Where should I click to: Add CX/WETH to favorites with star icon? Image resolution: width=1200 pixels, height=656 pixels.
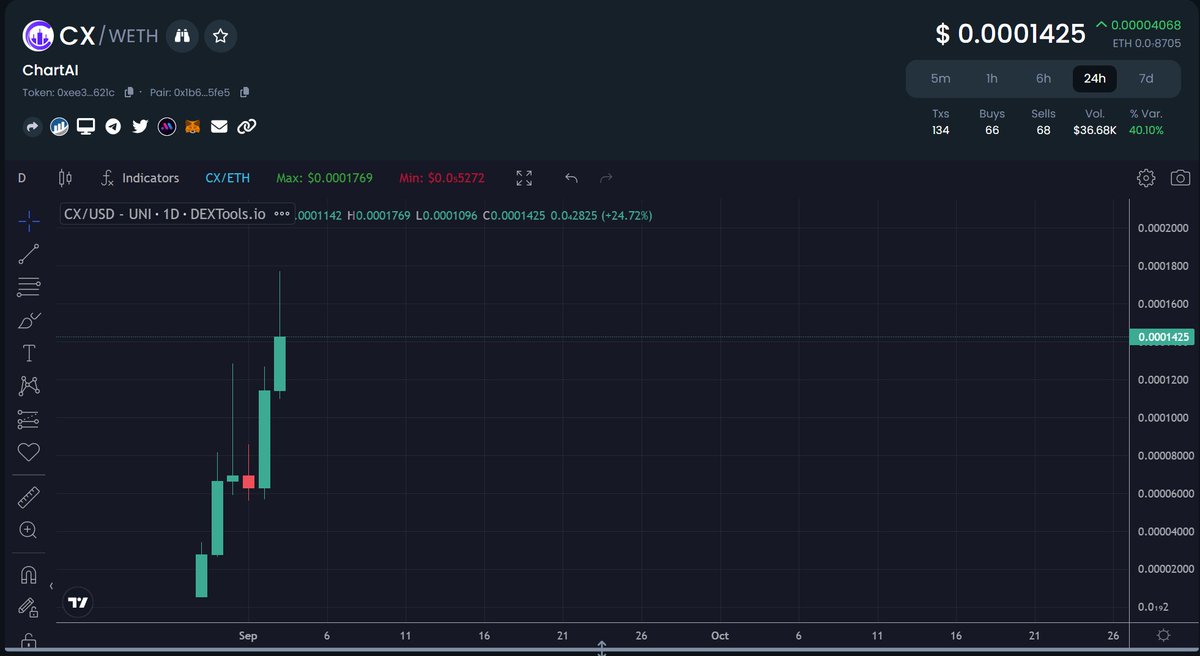point(220,36)
